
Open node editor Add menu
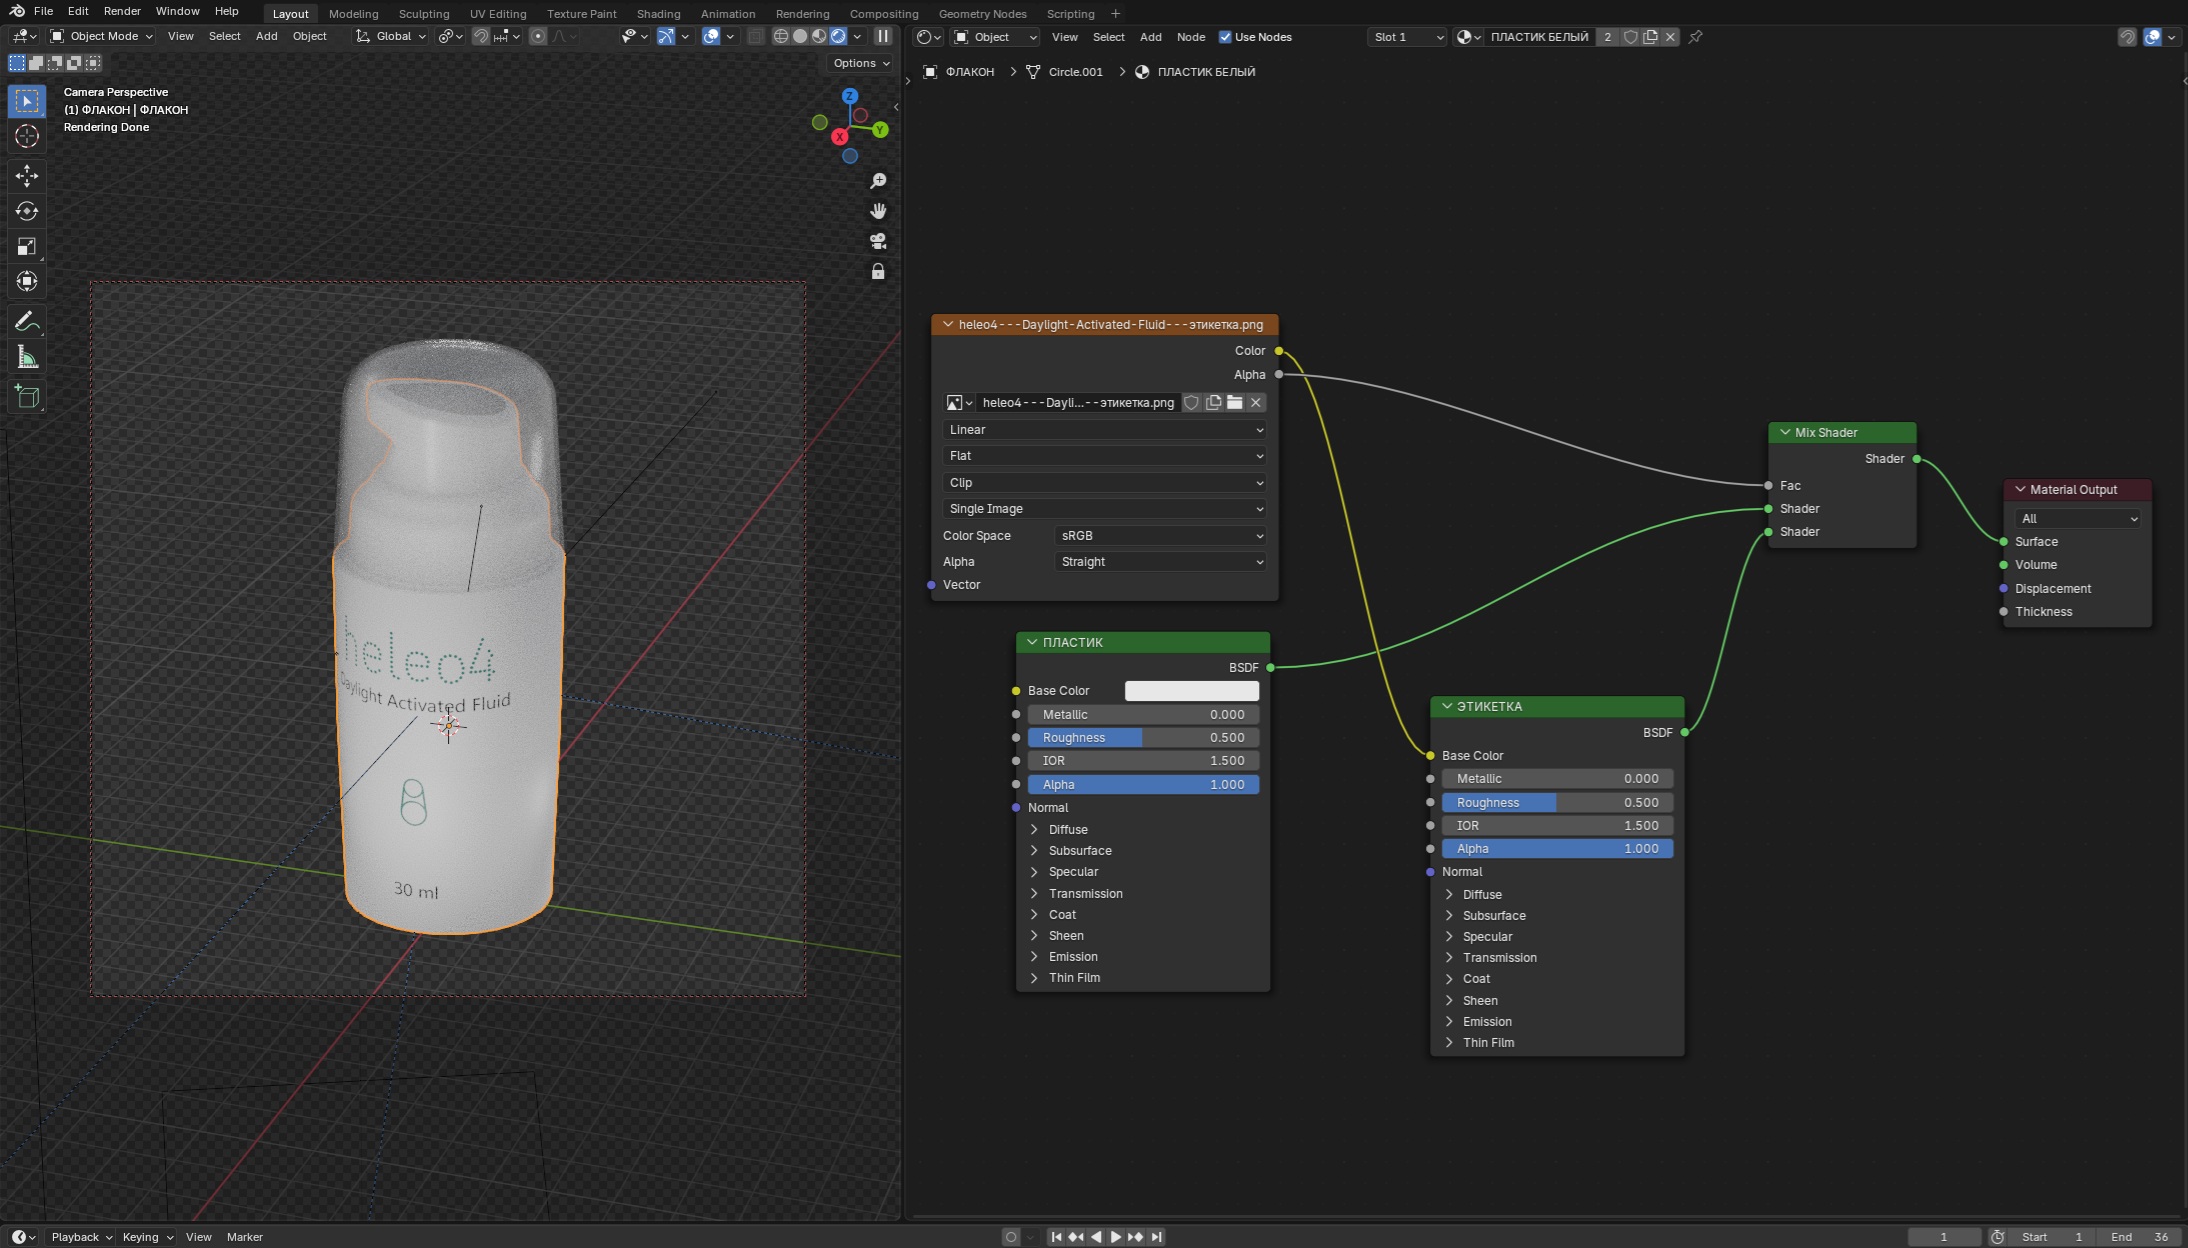click(1151, 37)
